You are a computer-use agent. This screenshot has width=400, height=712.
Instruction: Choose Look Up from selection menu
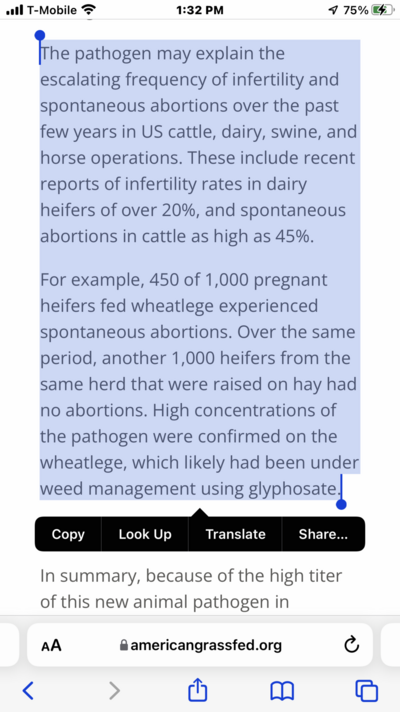click(x=145, y=534)
